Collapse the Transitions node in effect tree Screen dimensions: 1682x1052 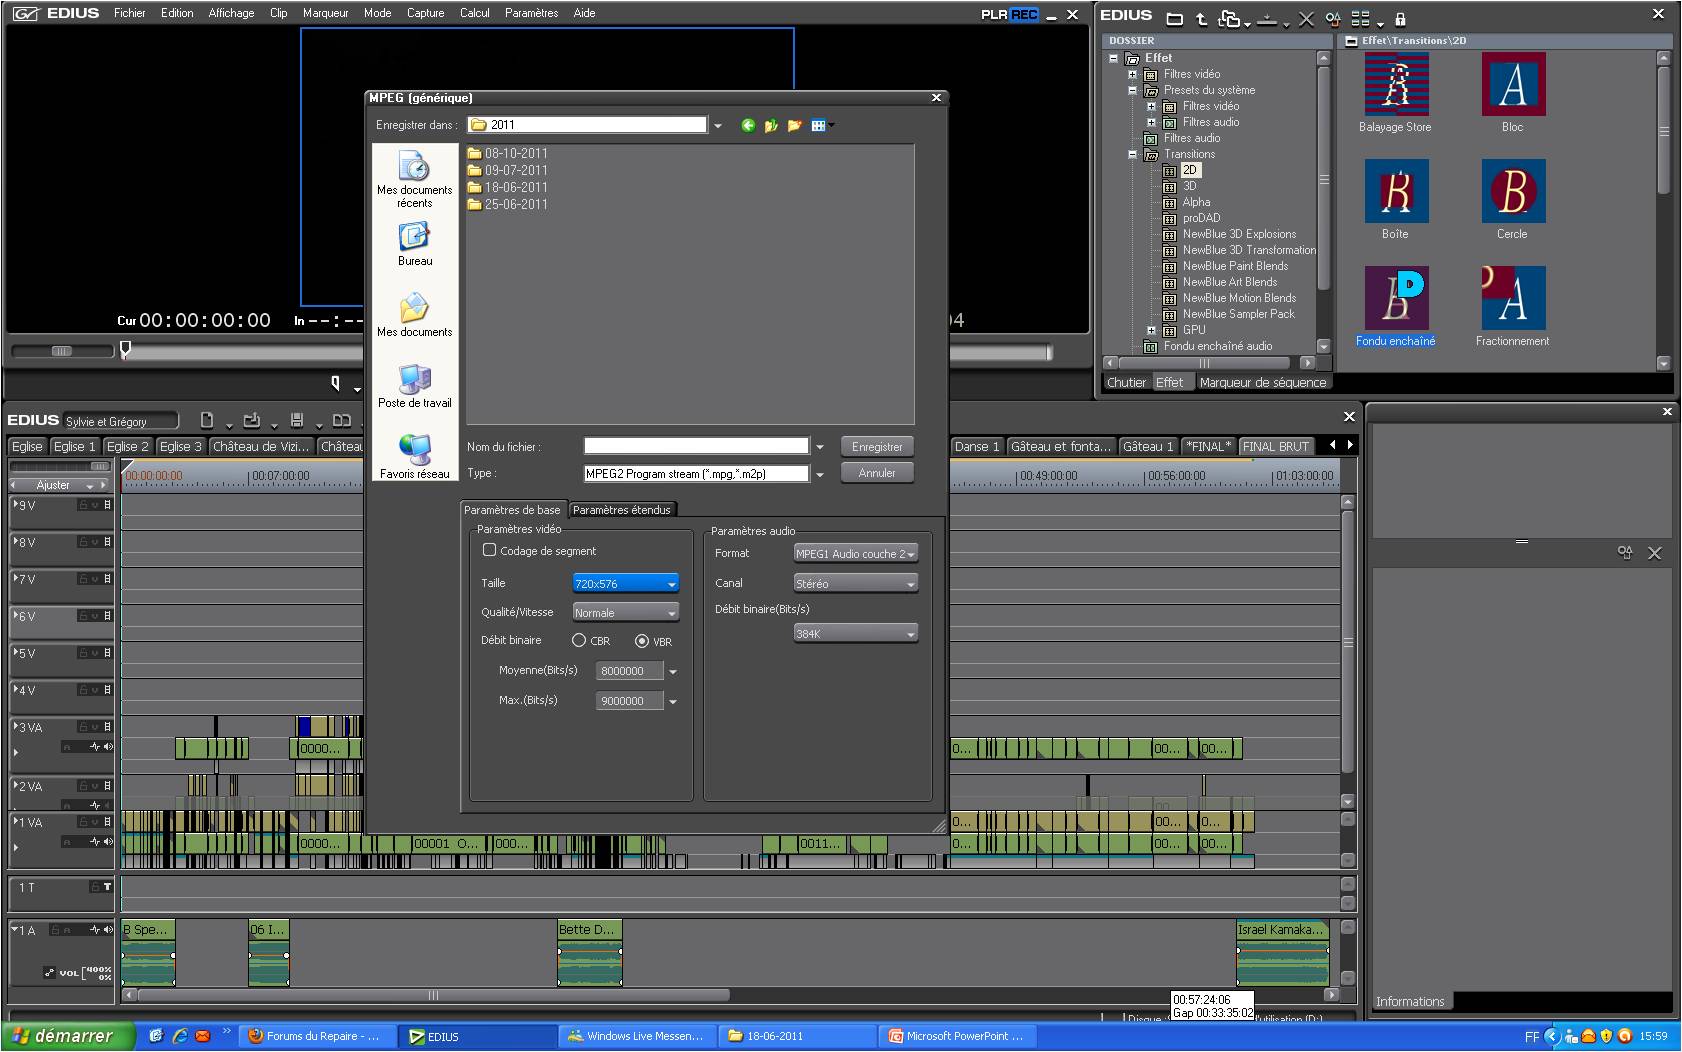tap(1132, 154)
